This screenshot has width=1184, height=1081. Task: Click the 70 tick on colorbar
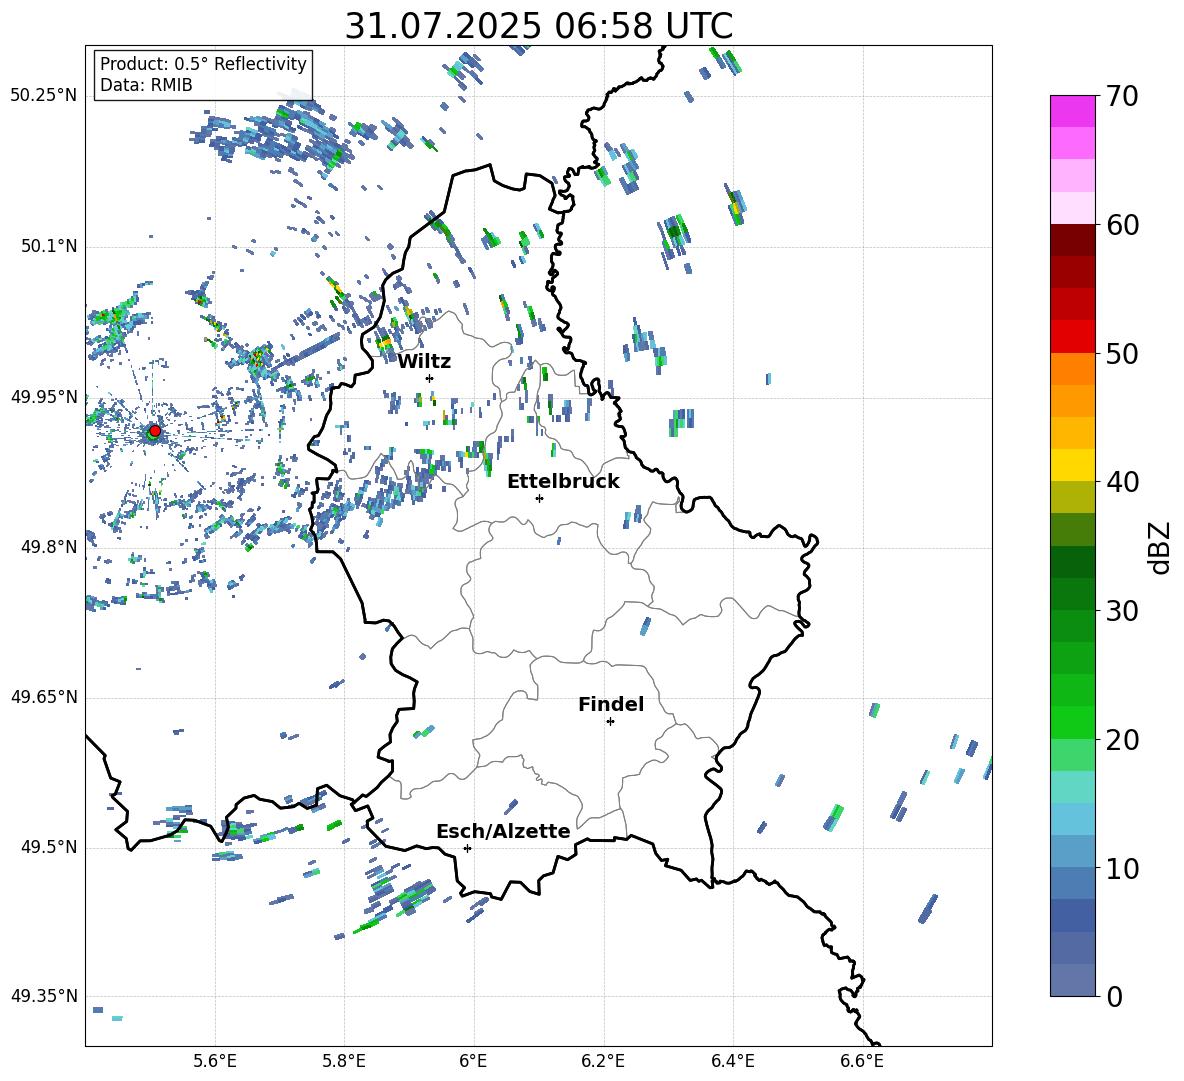pyautogui.click(x=1122, y=96)
